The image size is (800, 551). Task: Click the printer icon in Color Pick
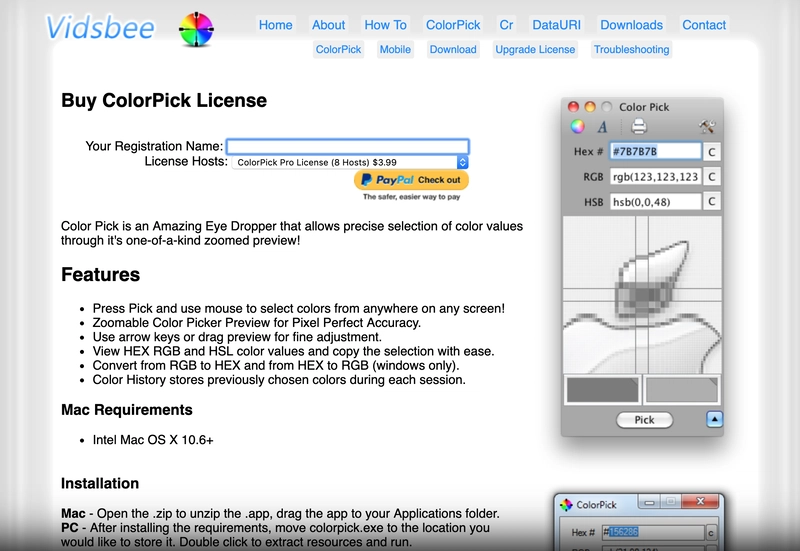pyautogui.click(x=639, y=126)
